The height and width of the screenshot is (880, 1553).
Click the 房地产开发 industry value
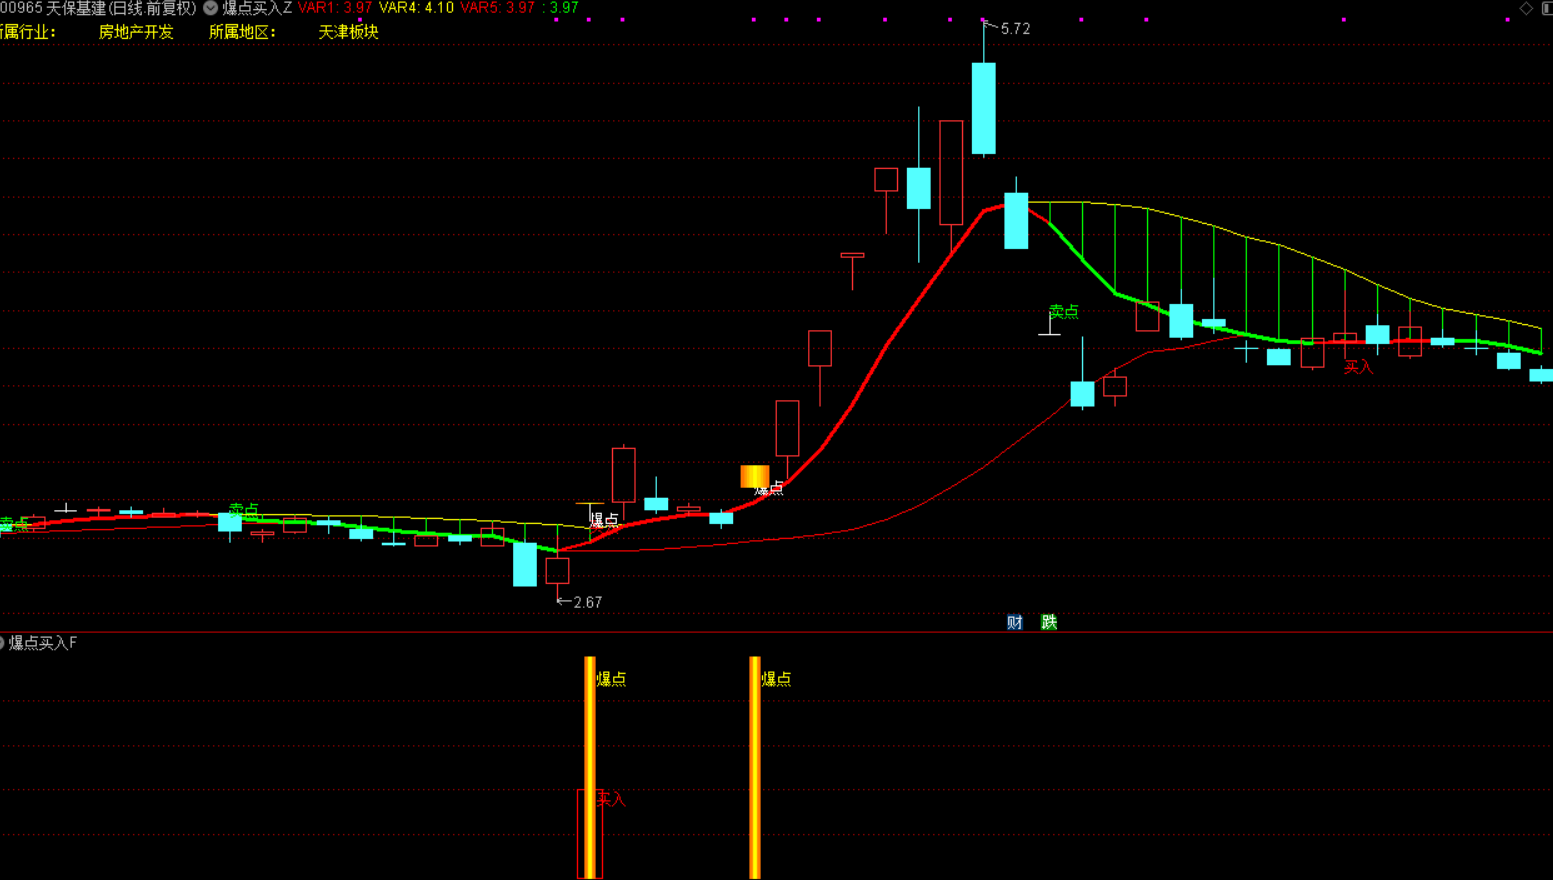136,32
